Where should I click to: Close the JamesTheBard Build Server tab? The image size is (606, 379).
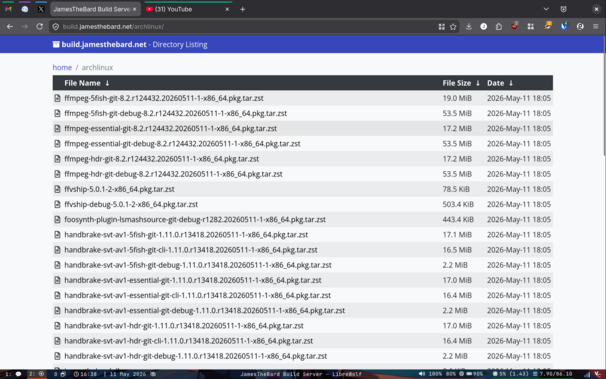point(134,9)
